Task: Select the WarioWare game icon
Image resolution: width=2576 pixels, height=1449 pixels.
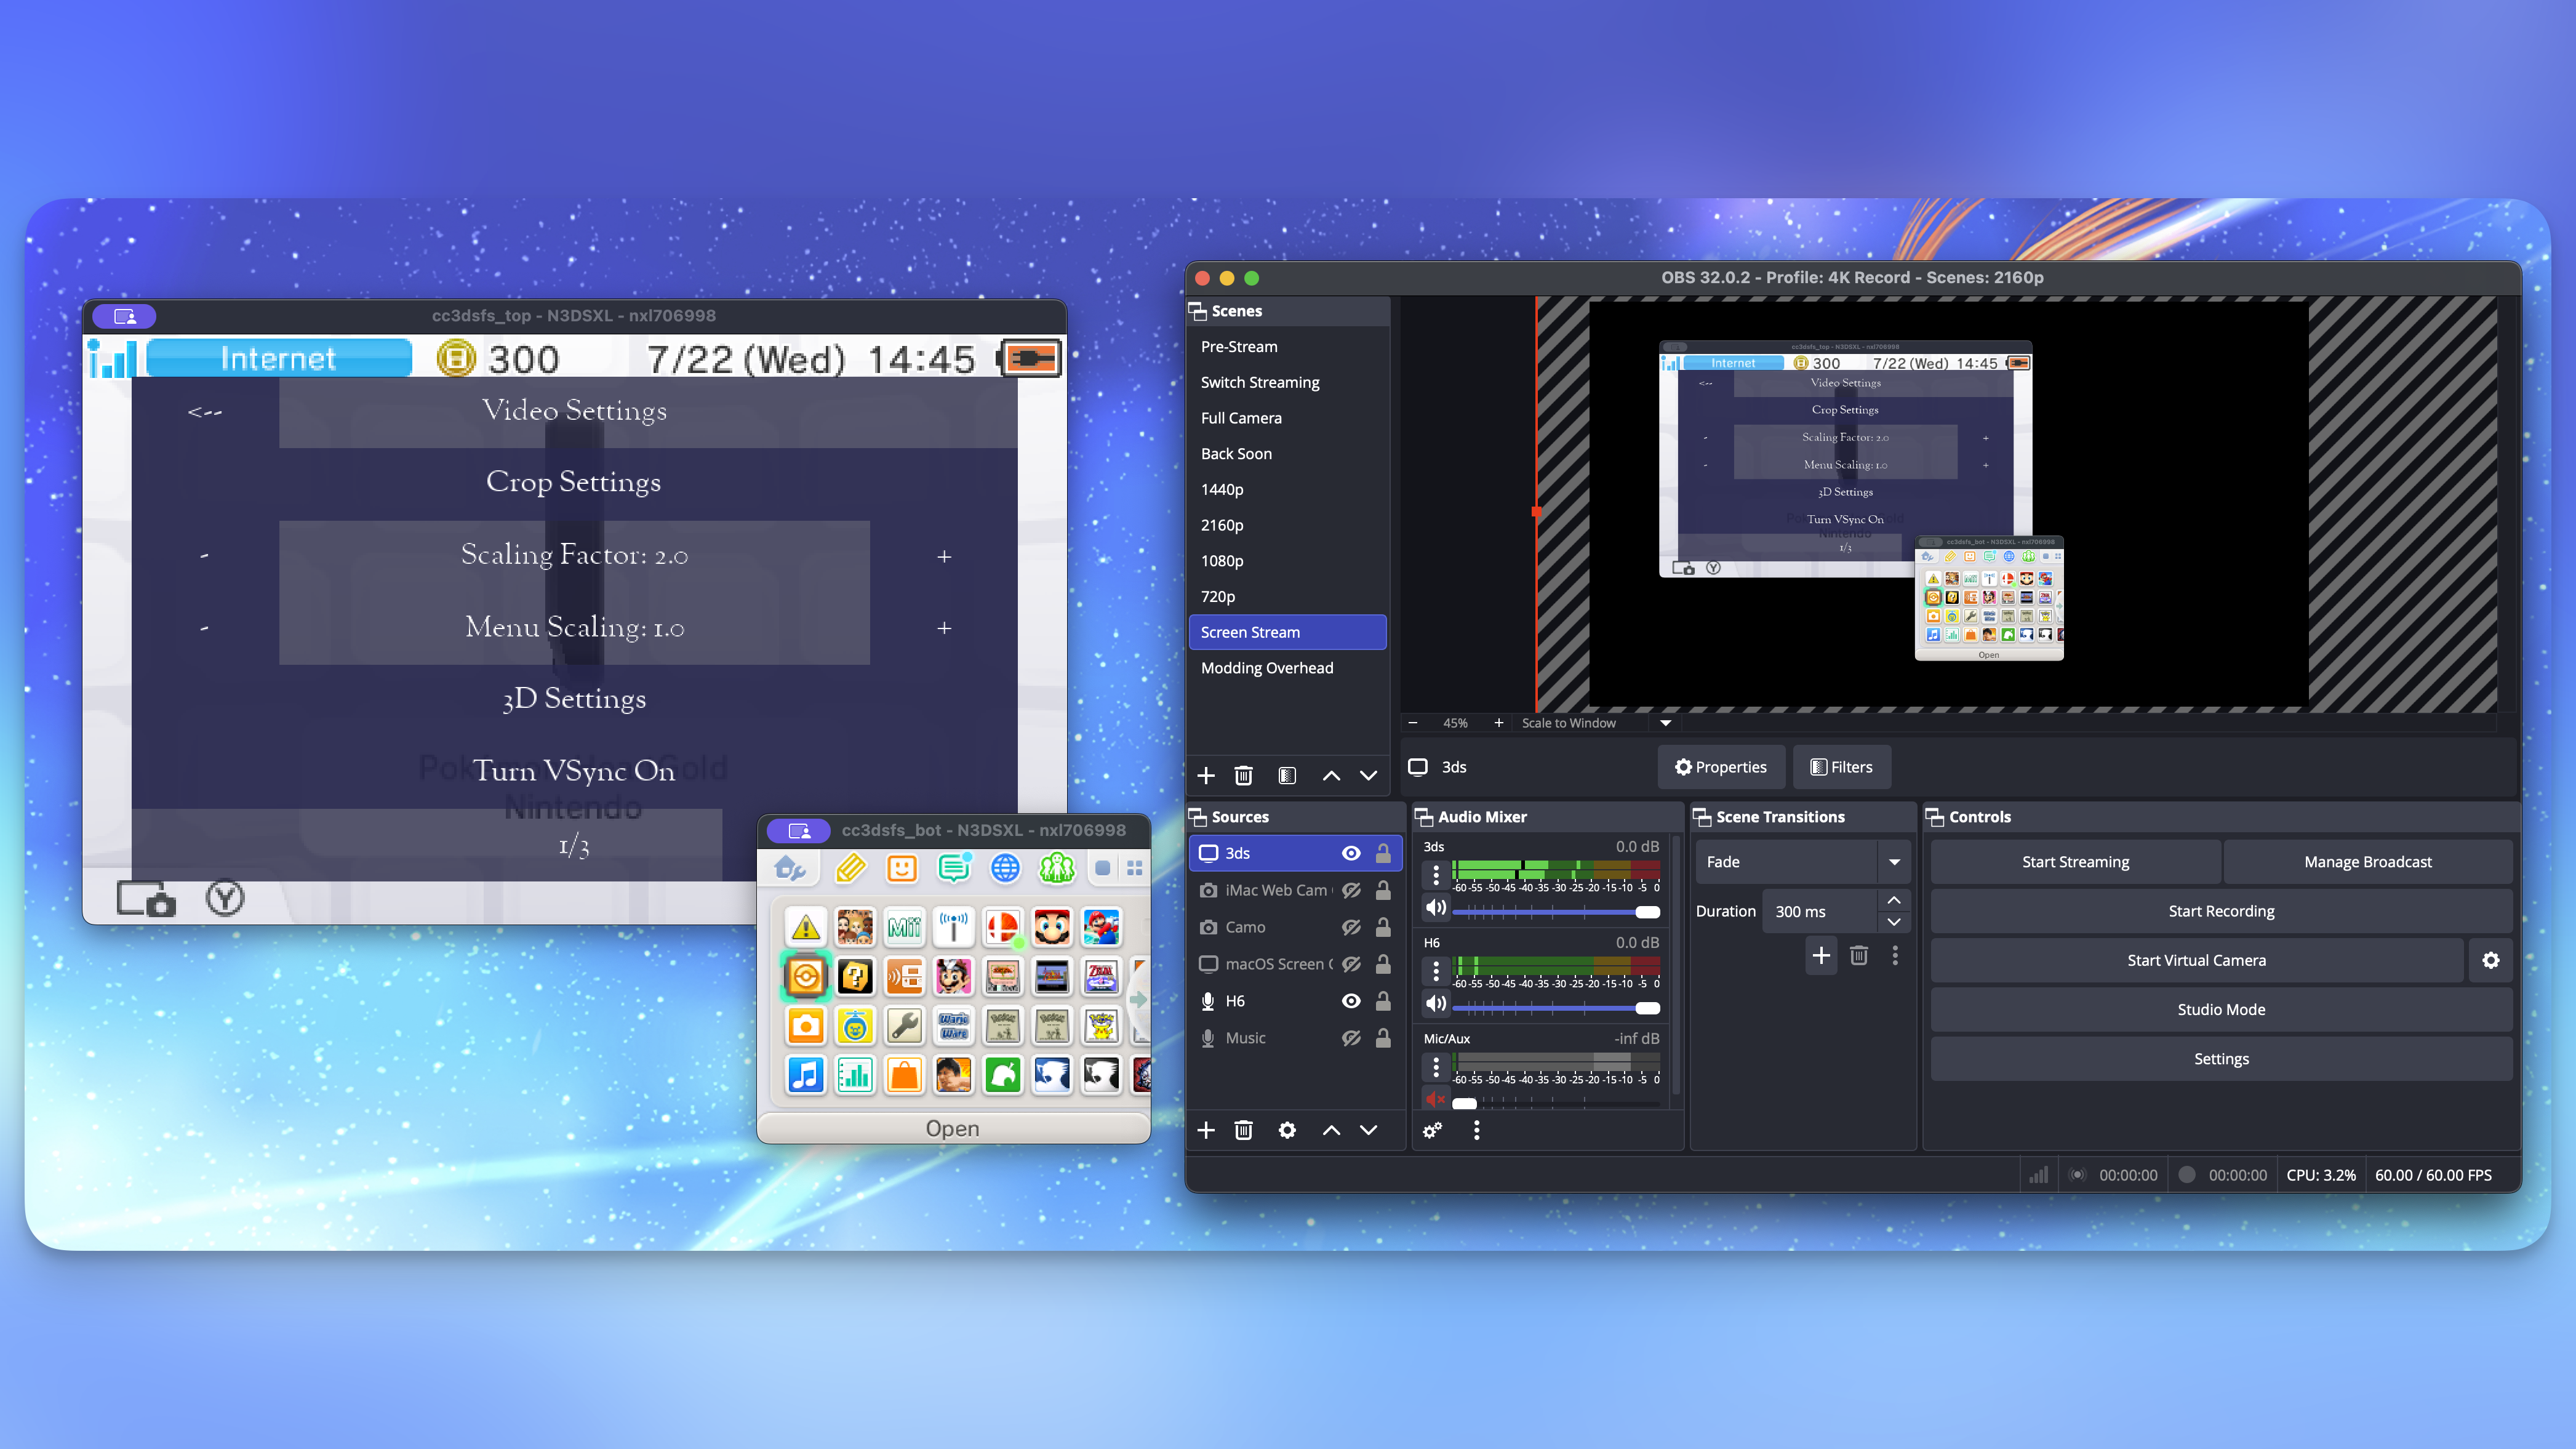Action: tap(953, 1026)
